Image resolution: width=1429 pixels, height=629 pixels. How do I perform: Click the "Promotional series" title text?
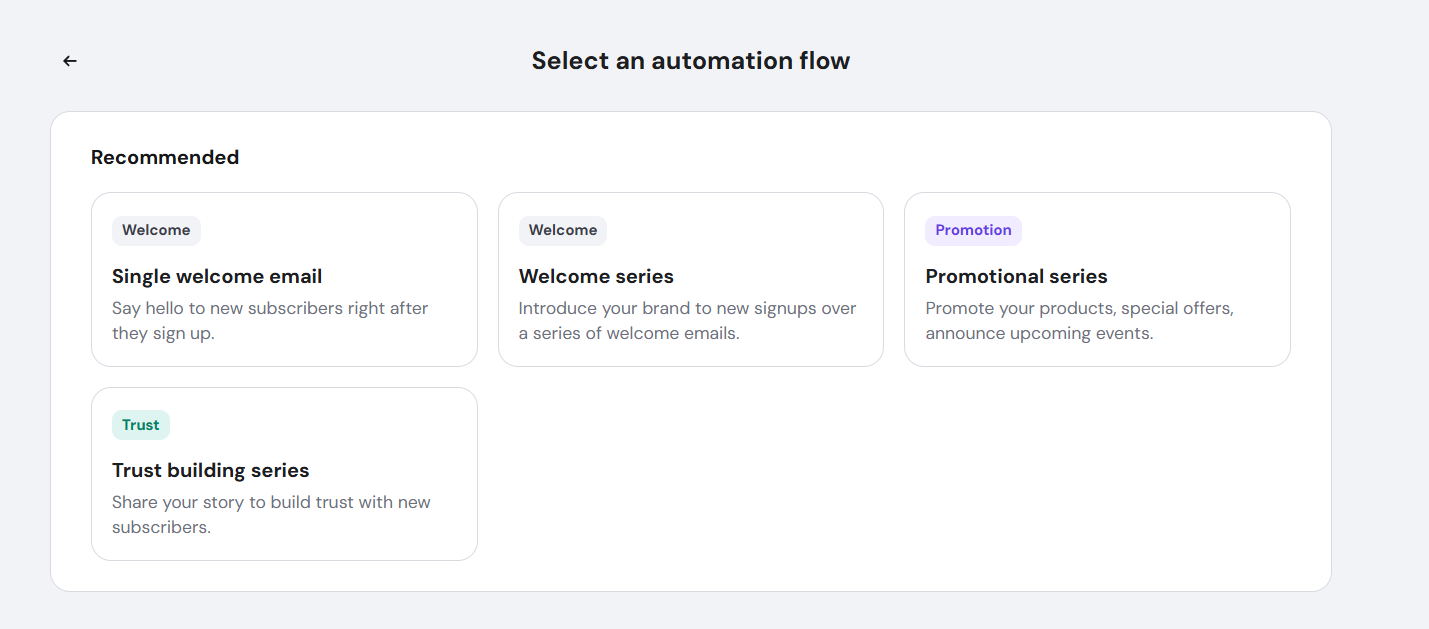1016,277
